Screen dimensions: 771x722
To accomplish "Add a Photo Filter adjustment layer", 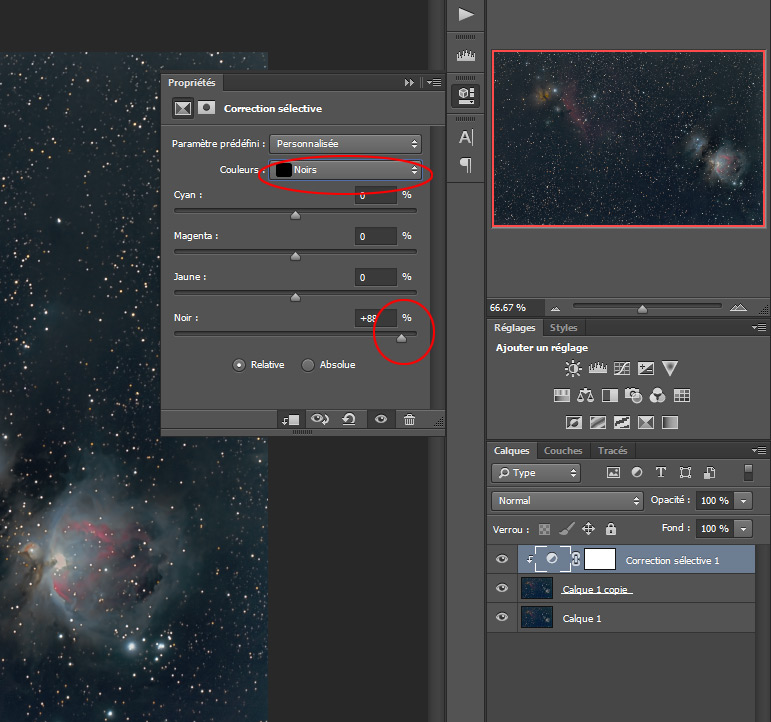I will point(633,395).
